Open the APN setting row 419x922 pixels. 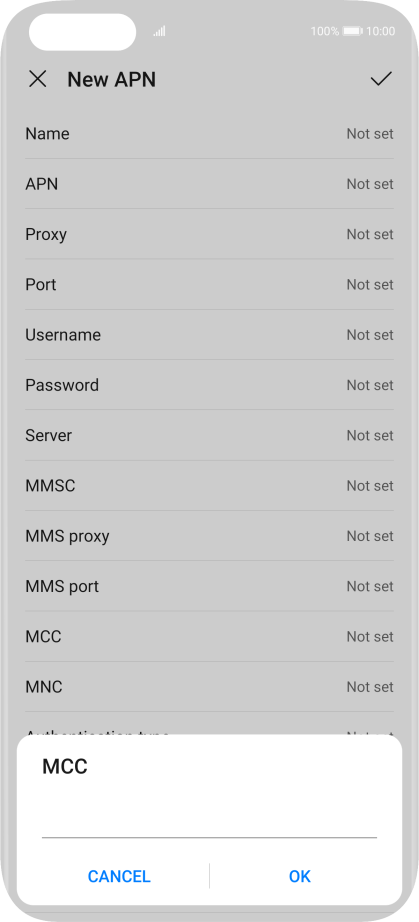tap(209, 184)
